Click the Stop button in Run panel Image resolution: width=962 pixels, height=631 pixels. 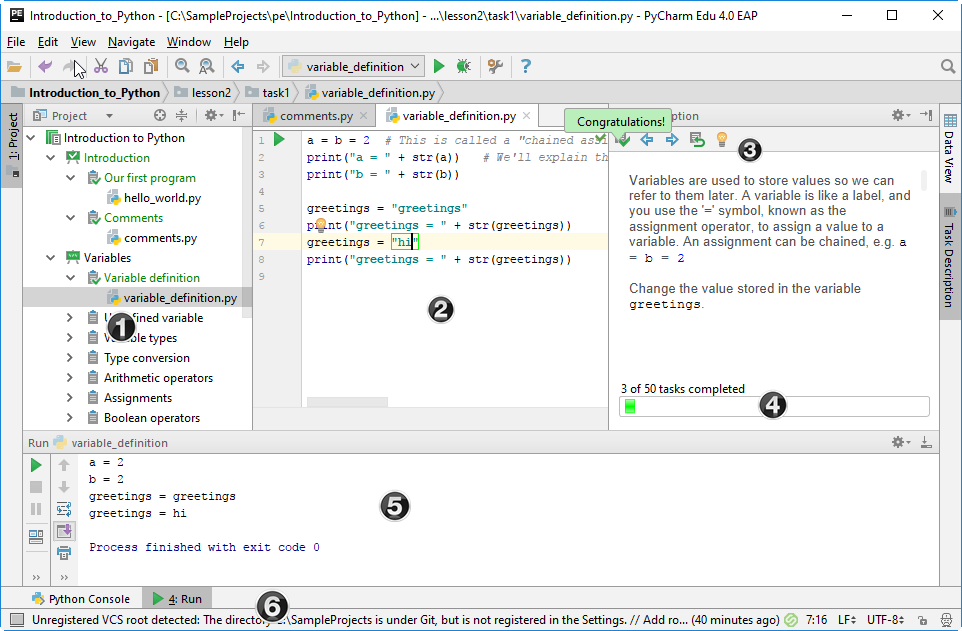point(36,487)
